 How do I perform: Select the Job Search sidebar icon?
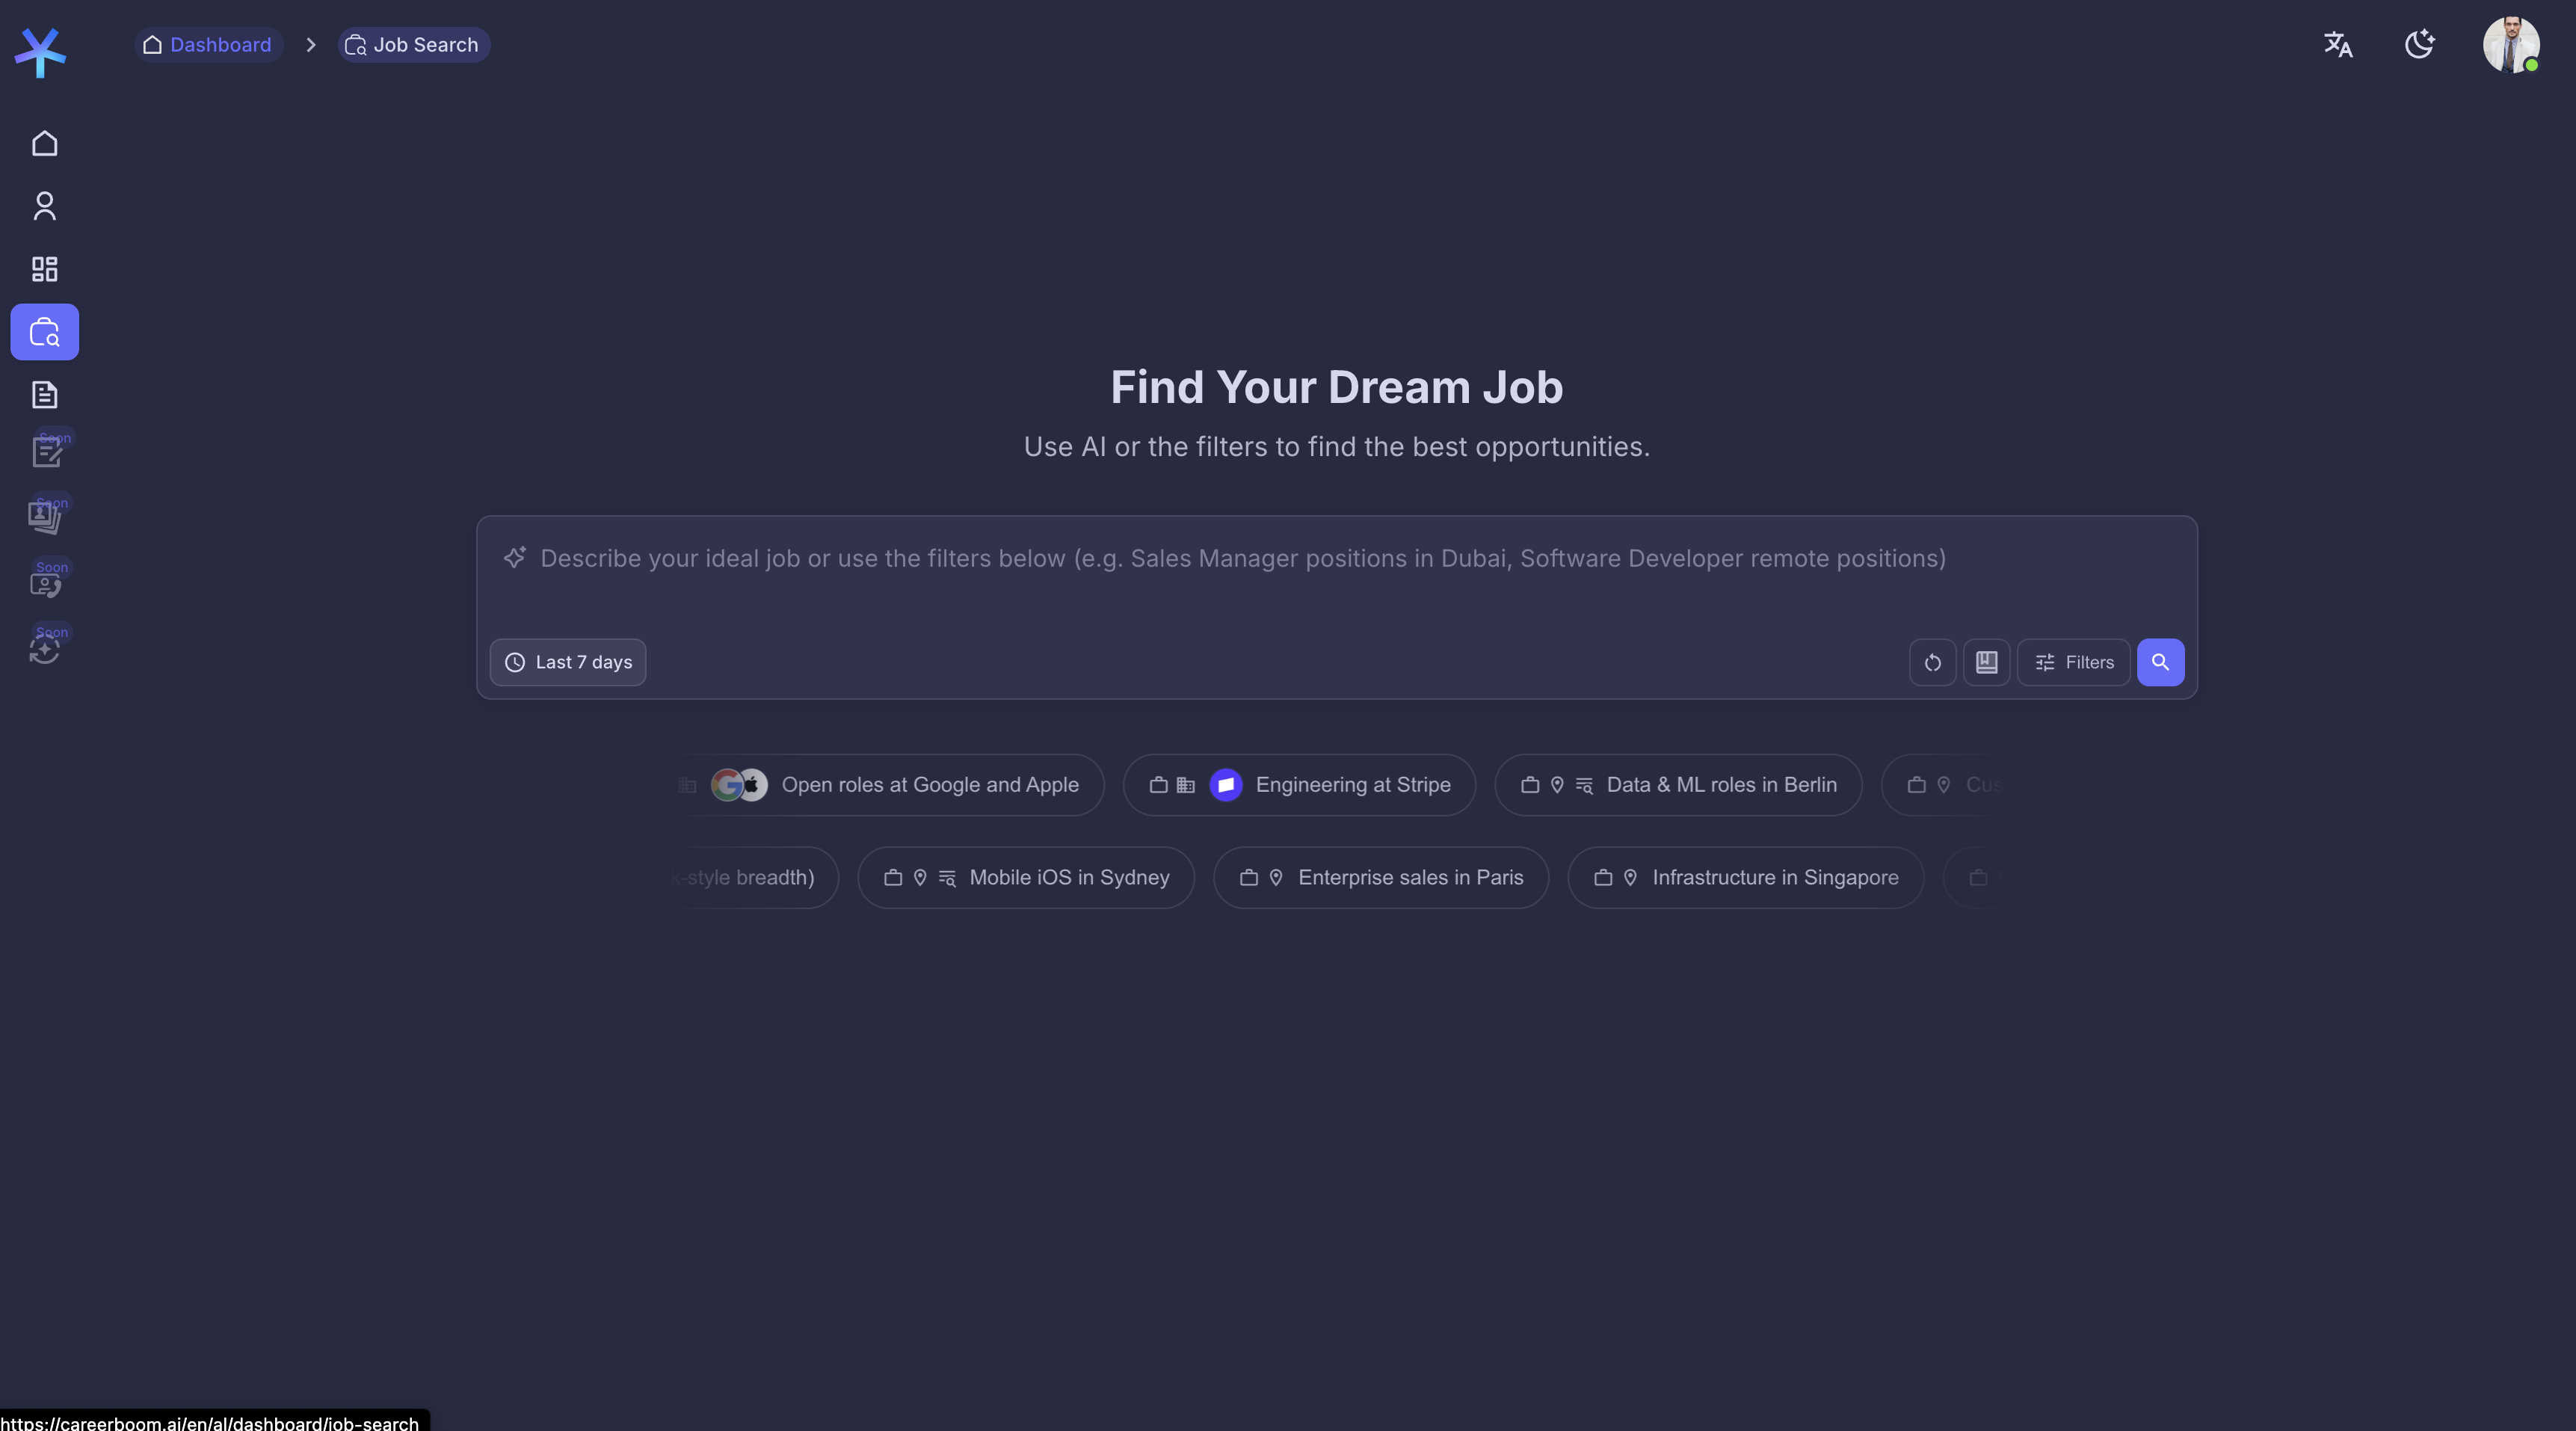point(44,332)
